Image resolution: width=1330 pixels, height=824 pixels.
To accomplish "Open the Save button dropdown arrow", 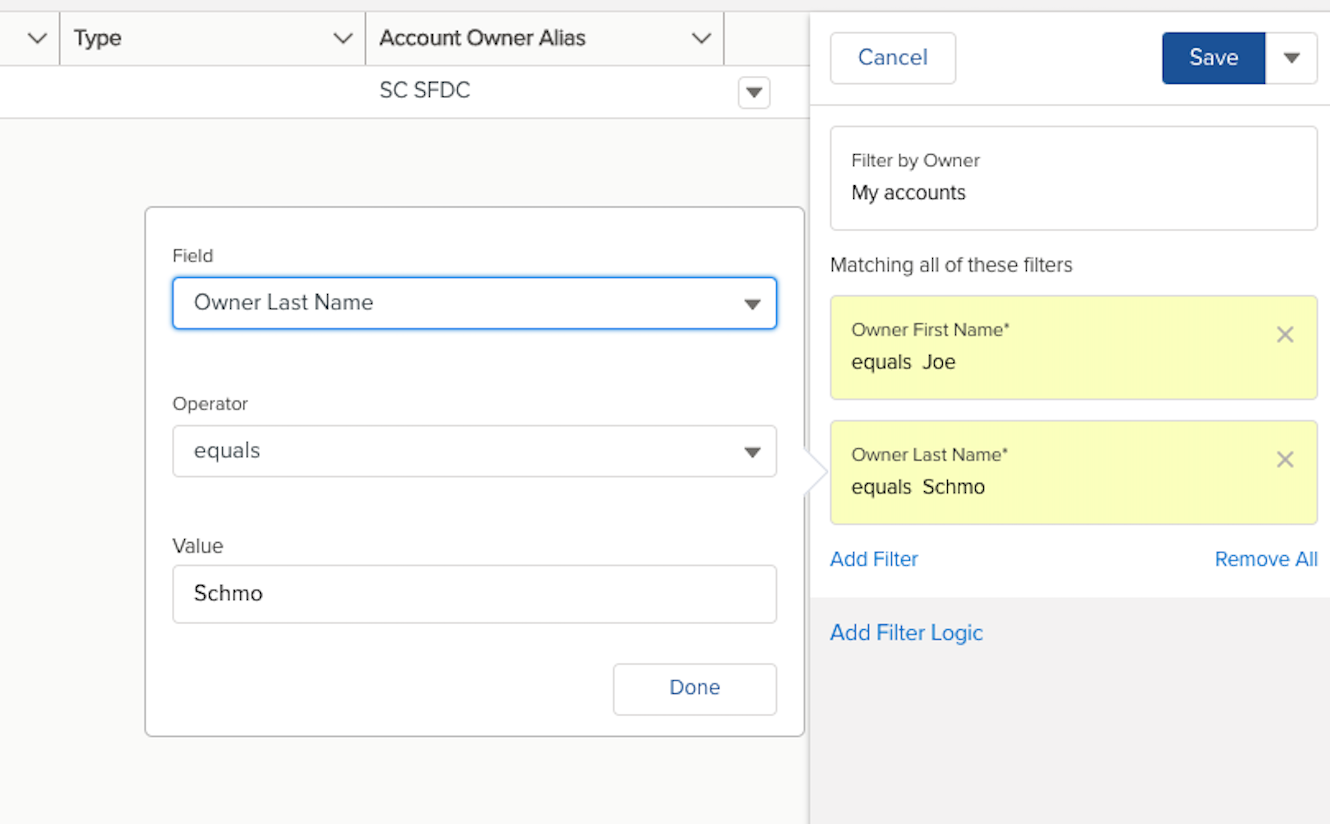I will 1292,58.
